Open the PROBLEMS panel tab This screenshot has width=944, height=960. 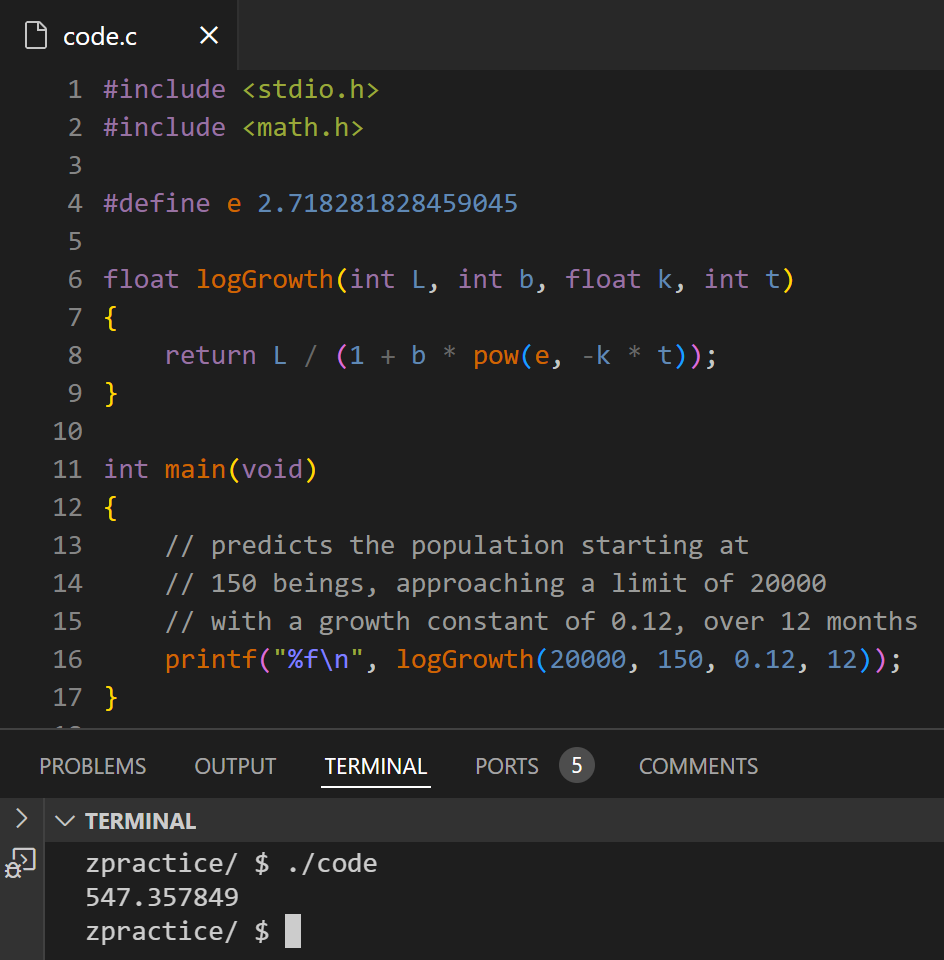pos(92,766)
